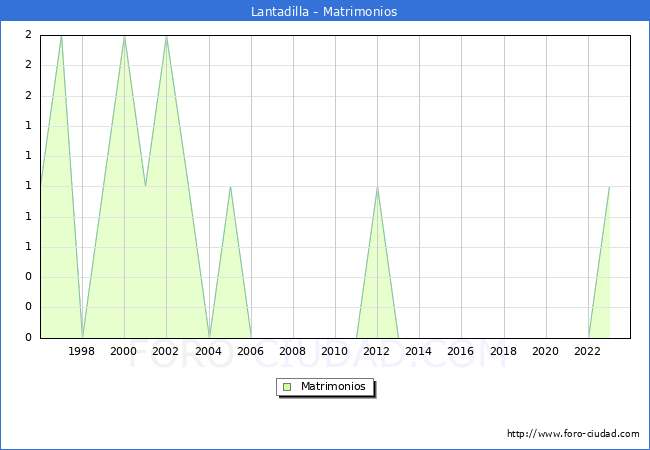Select the 2006 x-axis year label
650x450 pixels.
[x=250, y=352]
